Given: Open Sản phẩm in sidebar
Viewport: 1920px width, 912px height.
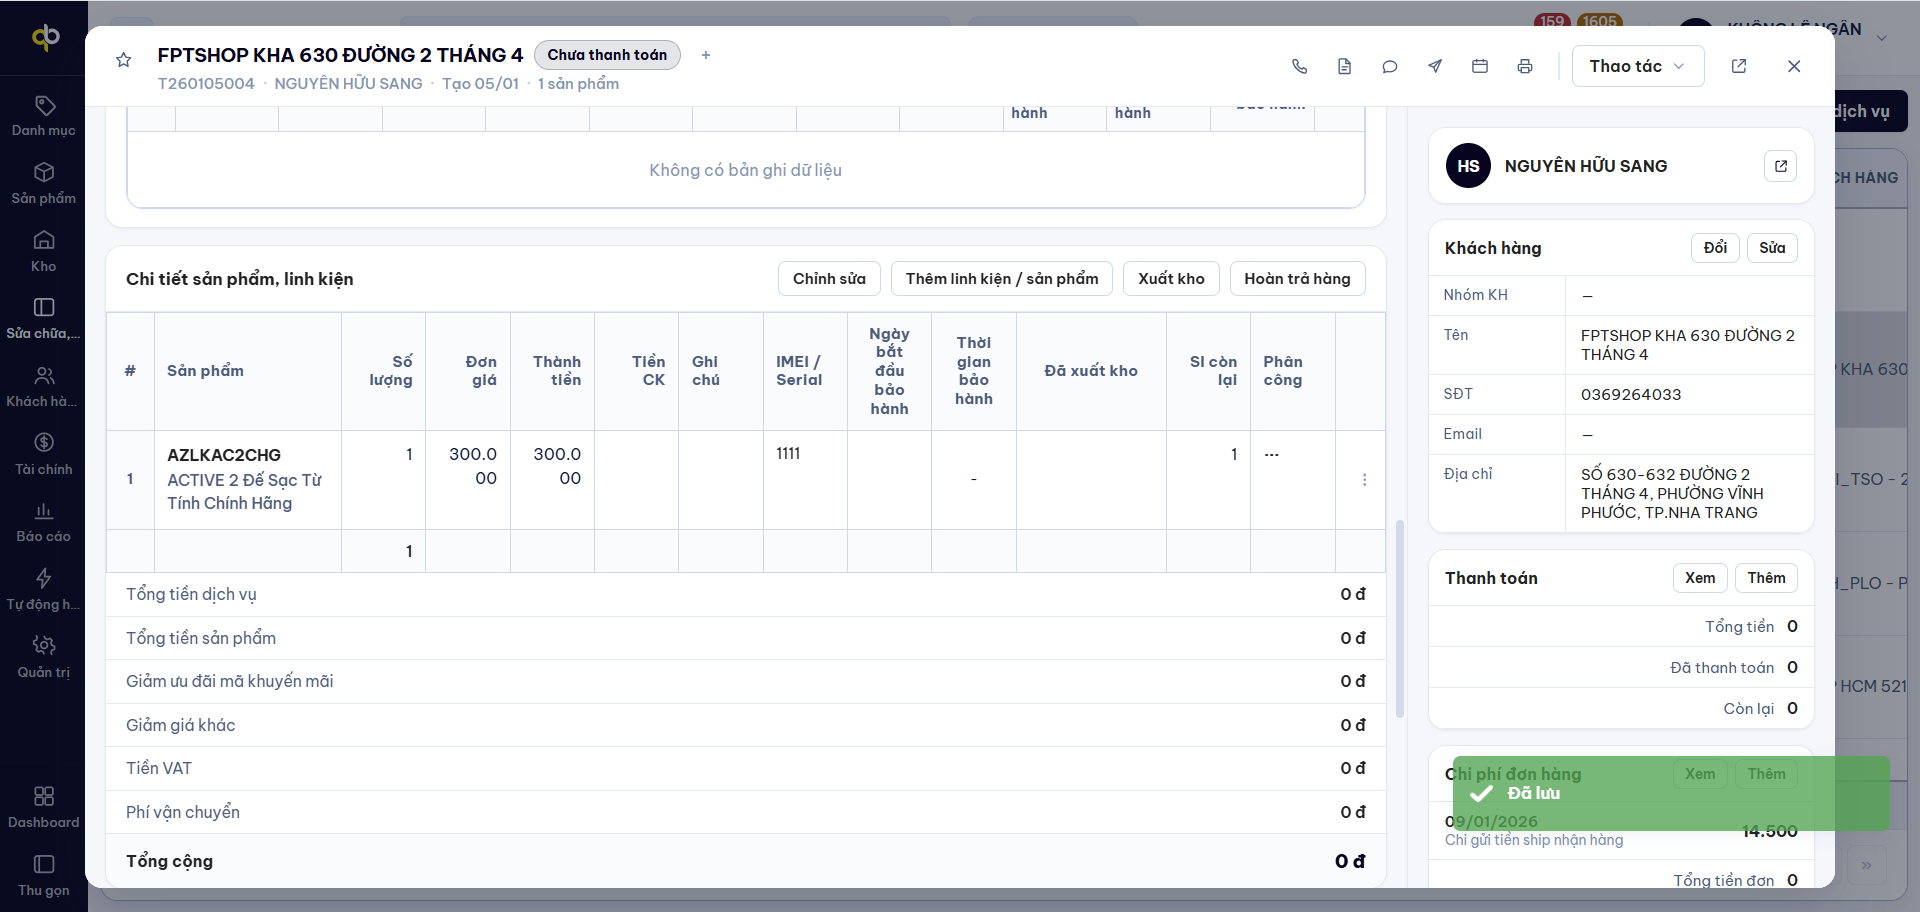Looking at the screenshot, I should click(x=44, y=184).
